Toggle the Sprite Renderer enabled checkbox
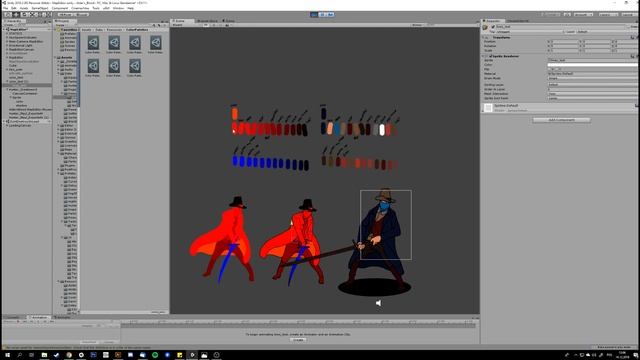This screenshot has width=640, height=360. (x=490, y=56)
